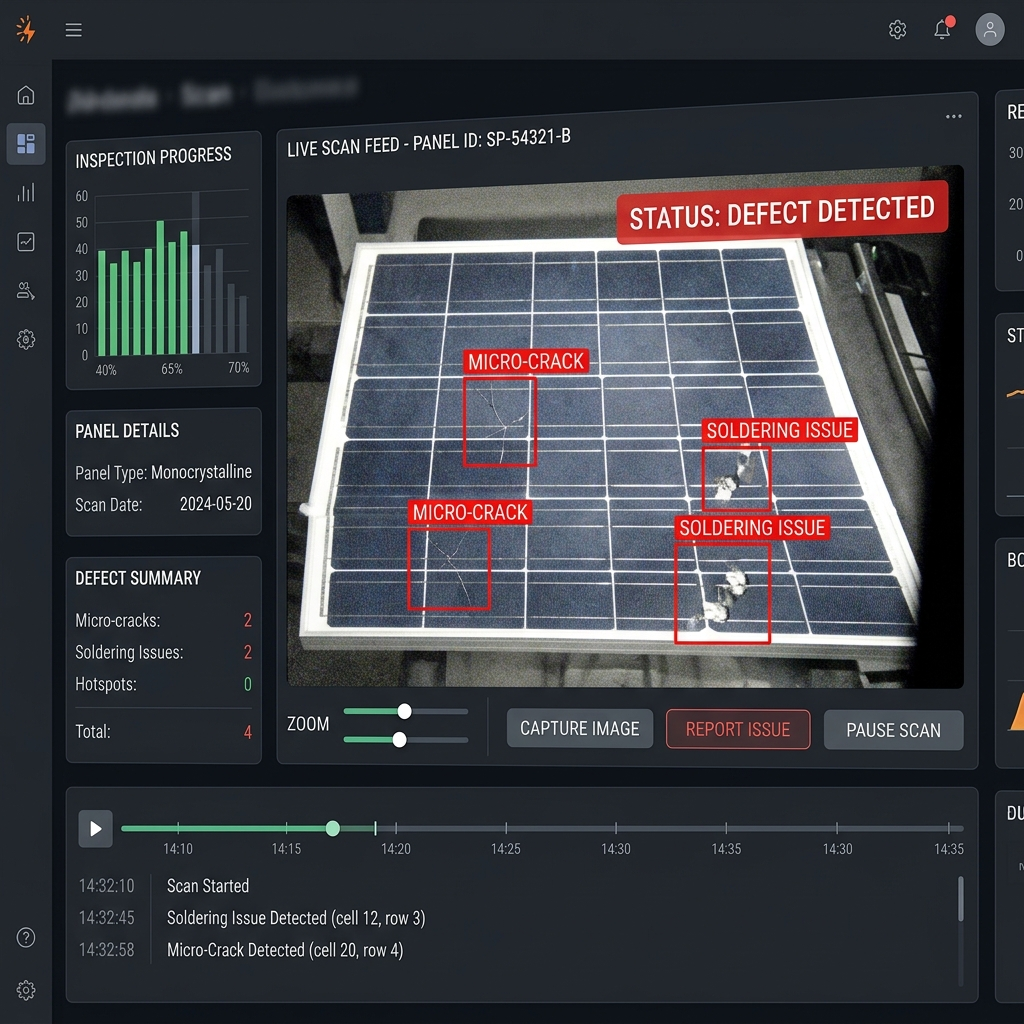The image size is (1024, 1024).
Task: Select the lower MICRO-CRACK defect box
Action: (x=449, y=569)
